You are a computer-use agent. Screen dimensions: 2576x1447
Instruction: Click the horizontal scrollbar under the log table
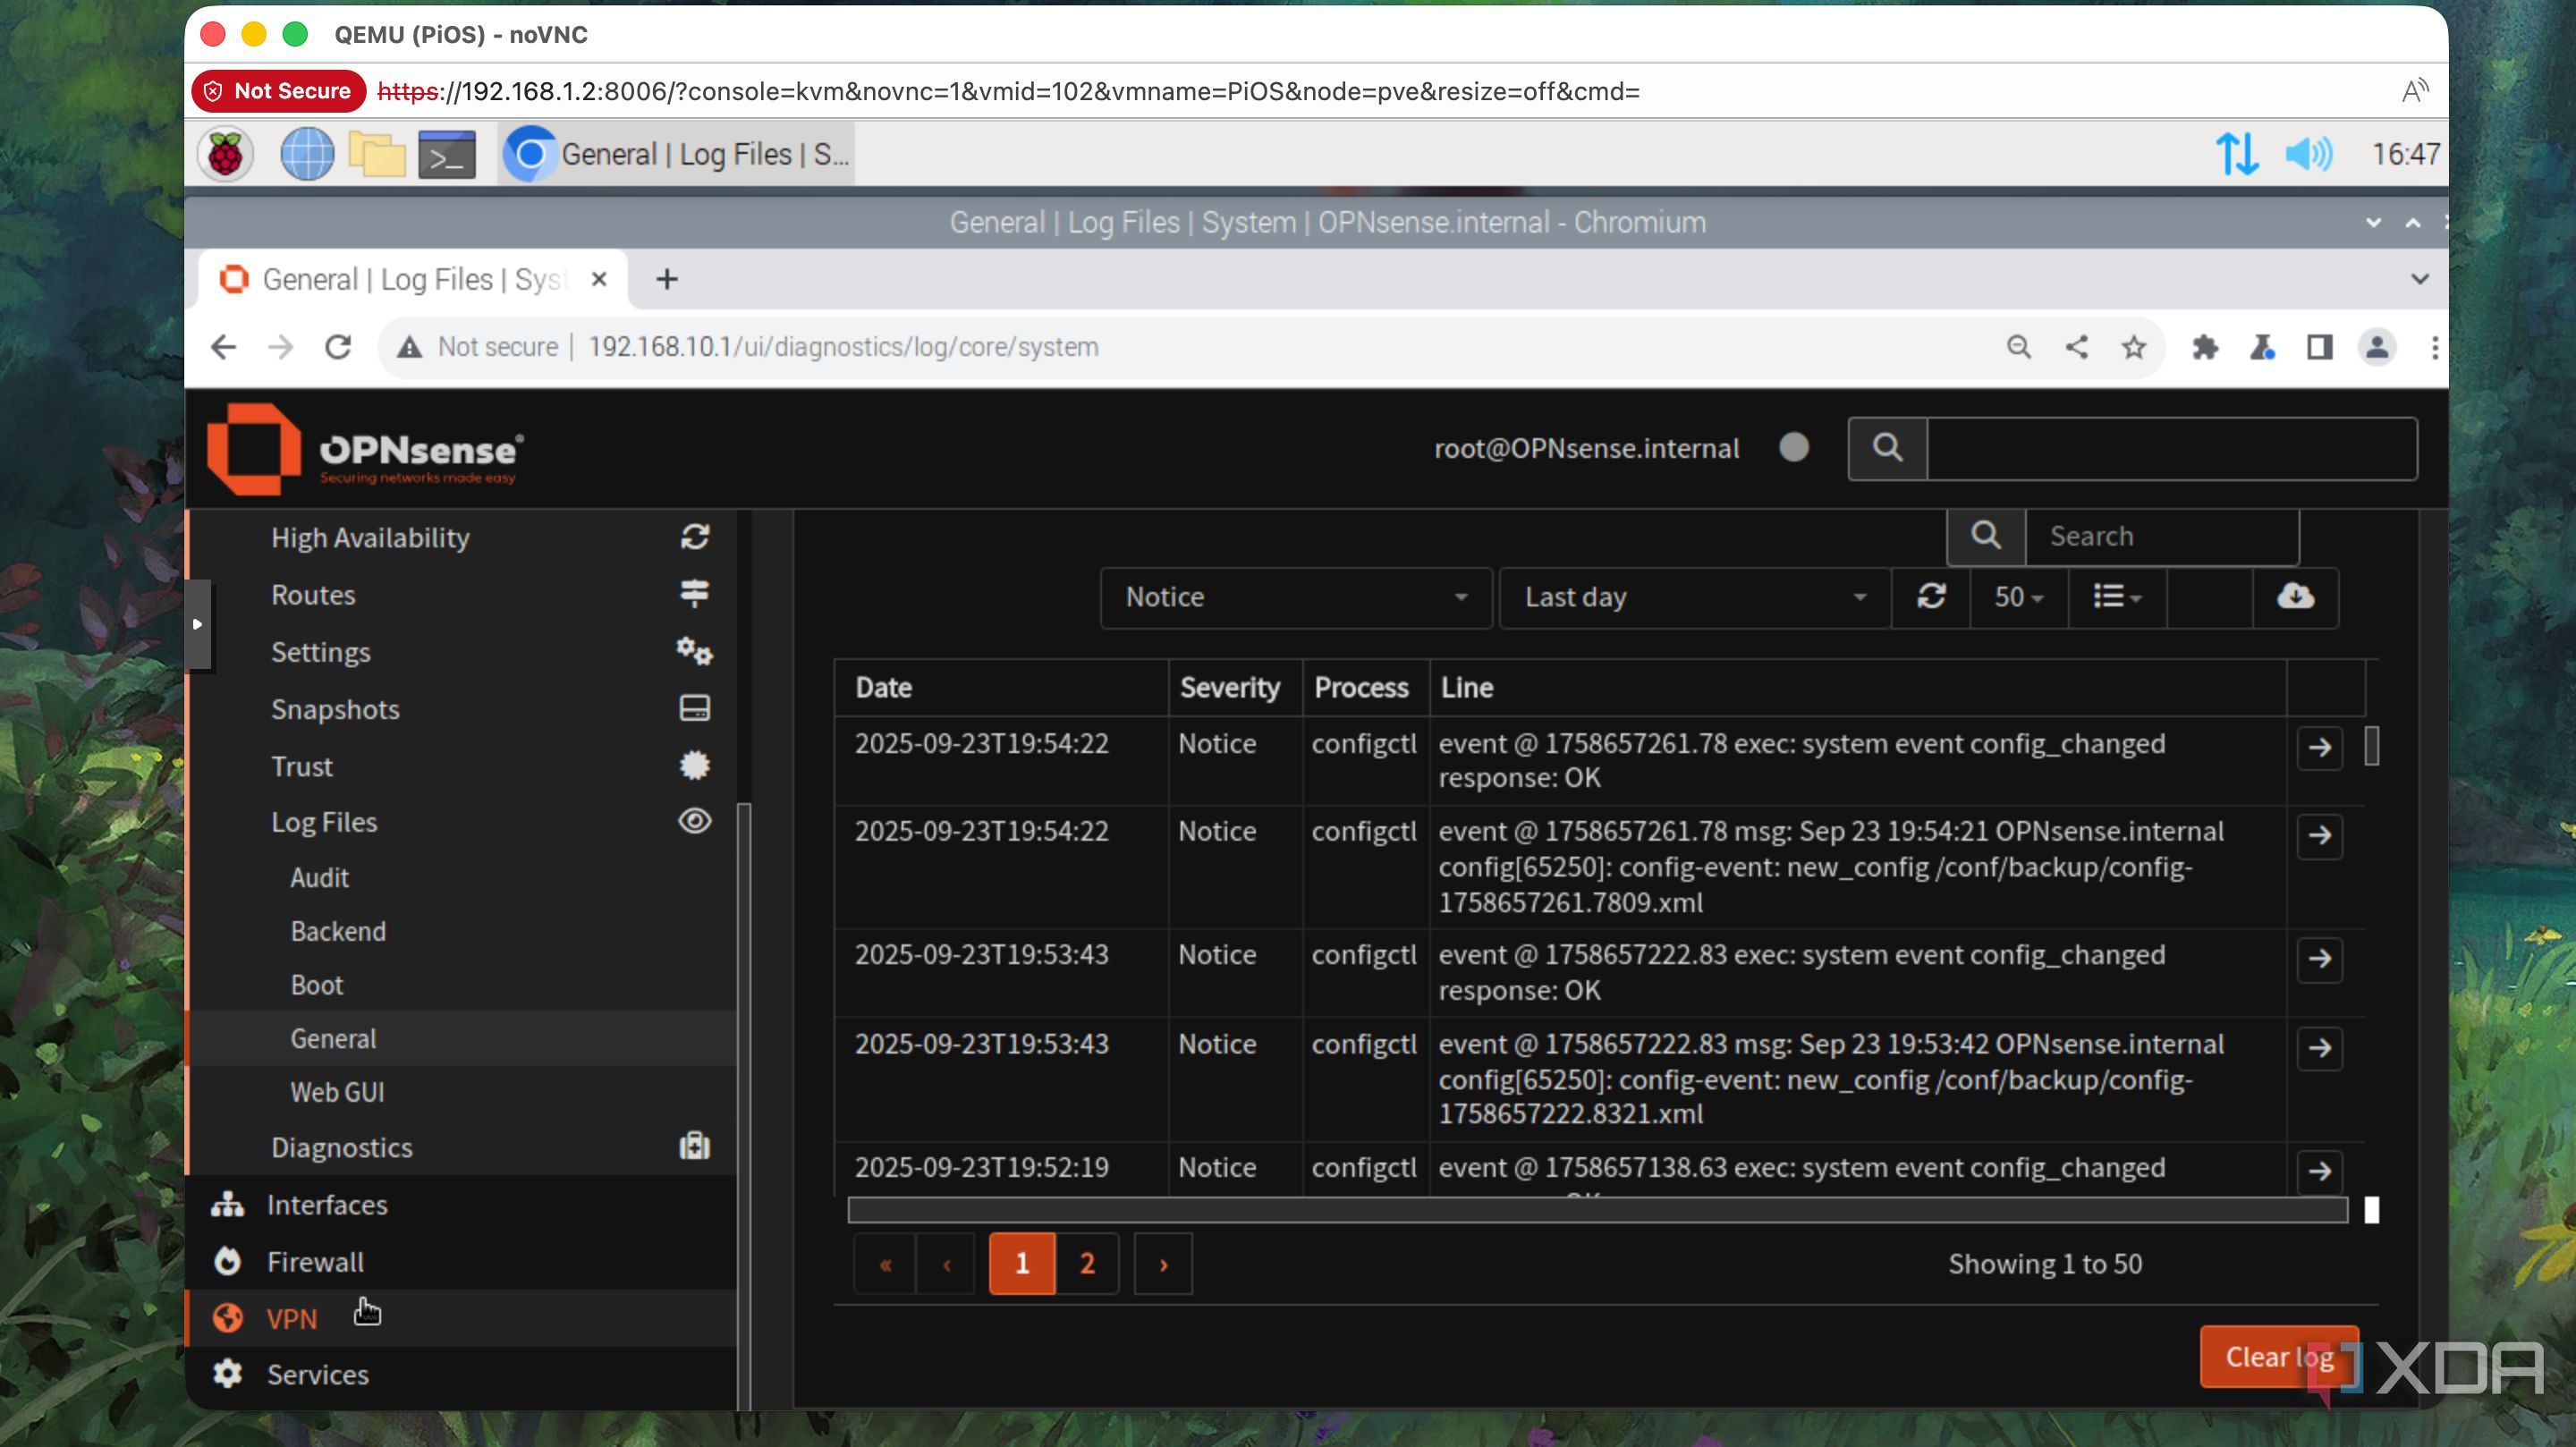(x=1597, y=1210)
